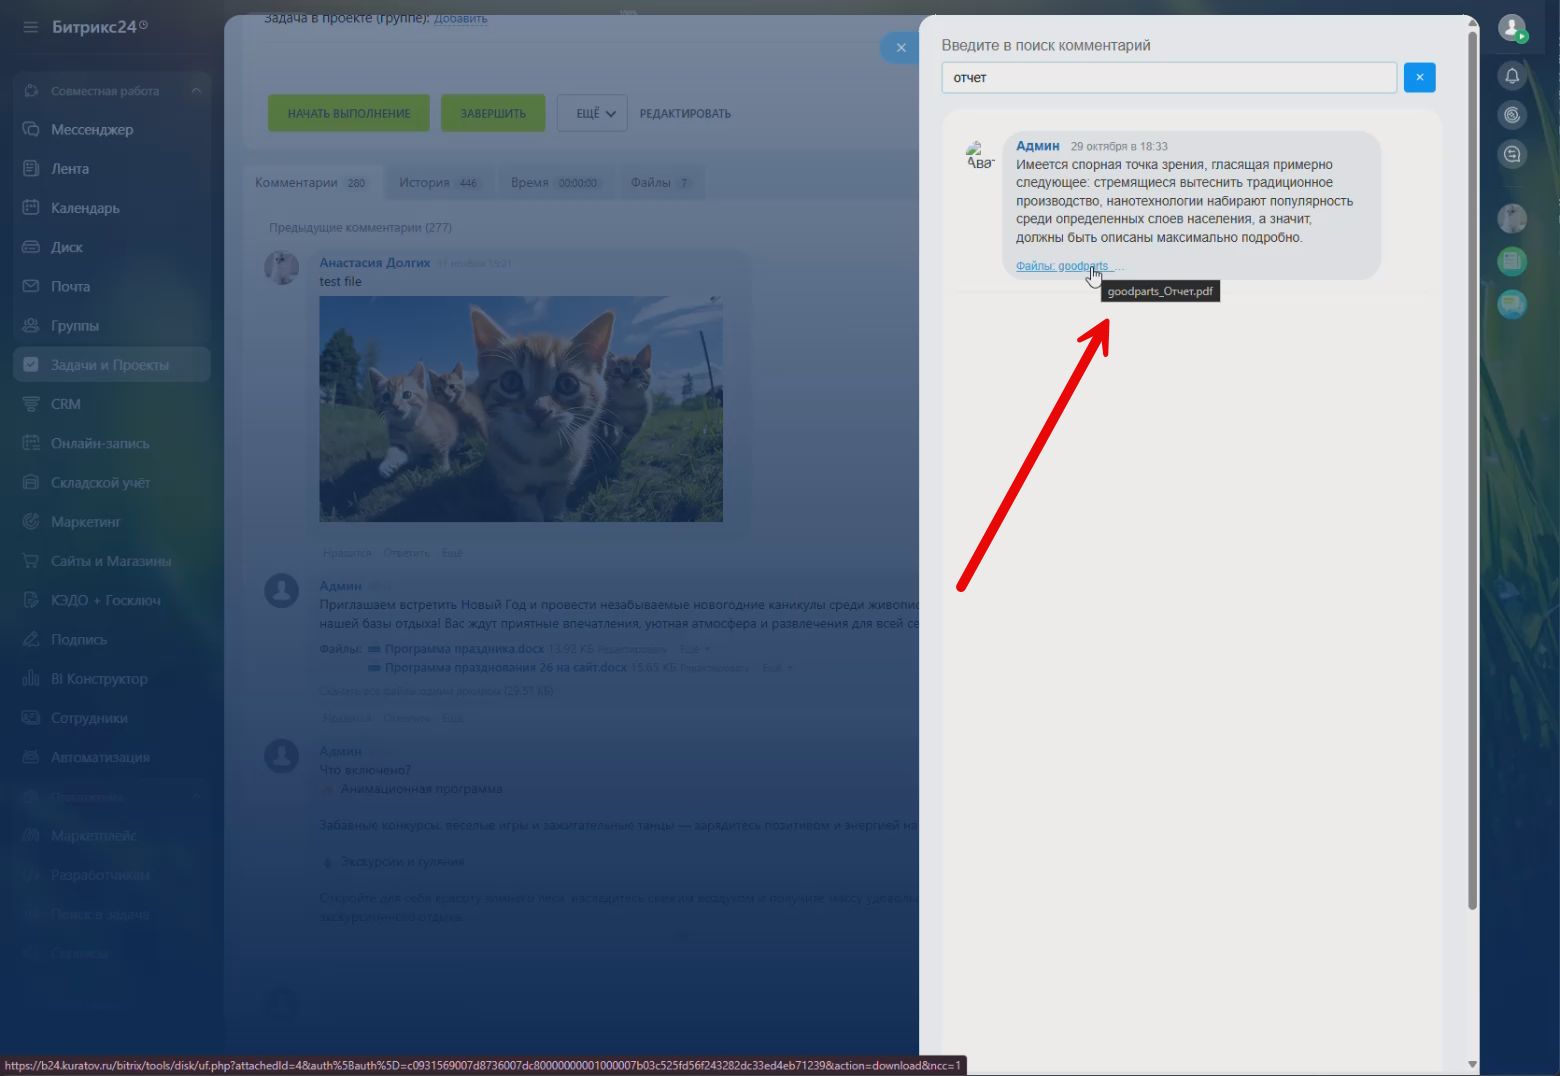1560x1076 pixels.
Task: Go to Календарь in the sidebar
Action: click(x=85, y=208)
